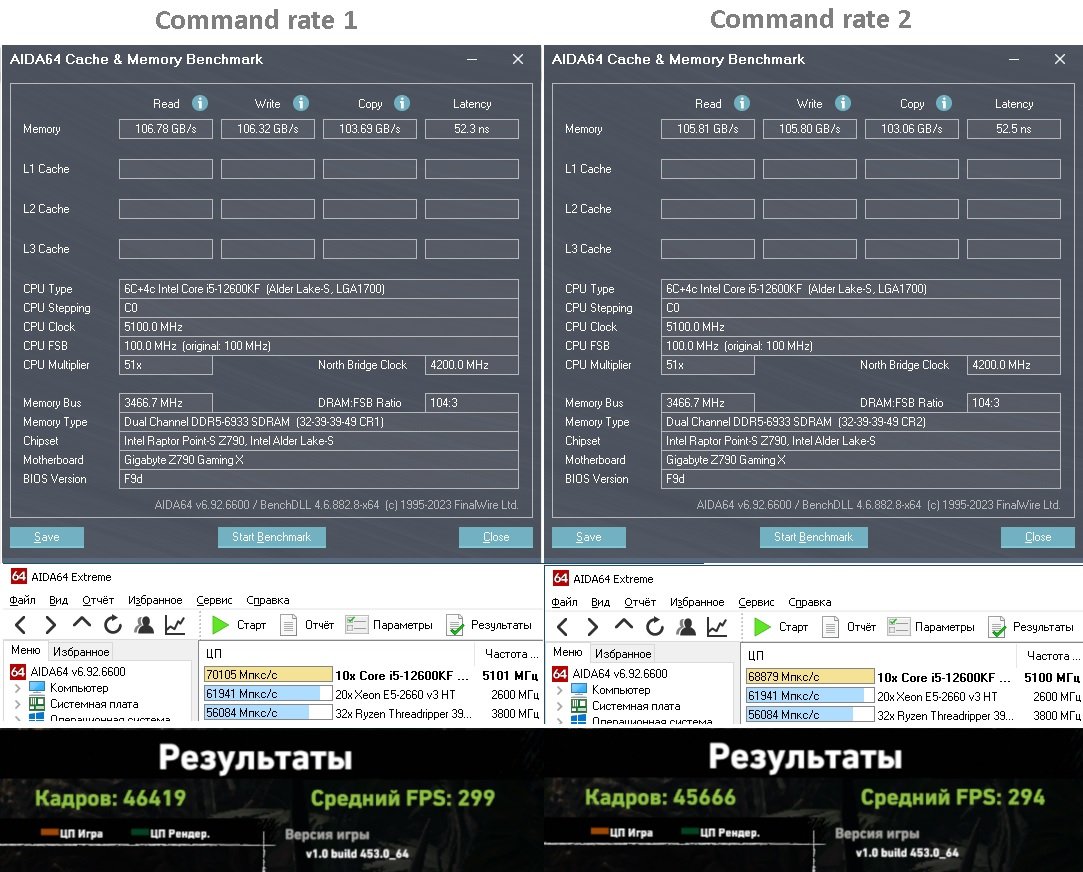Start test with Старт in right AIDA64 Extreme
The image size is (1083, 872).
pyautogui.click(x=781, y=627)
